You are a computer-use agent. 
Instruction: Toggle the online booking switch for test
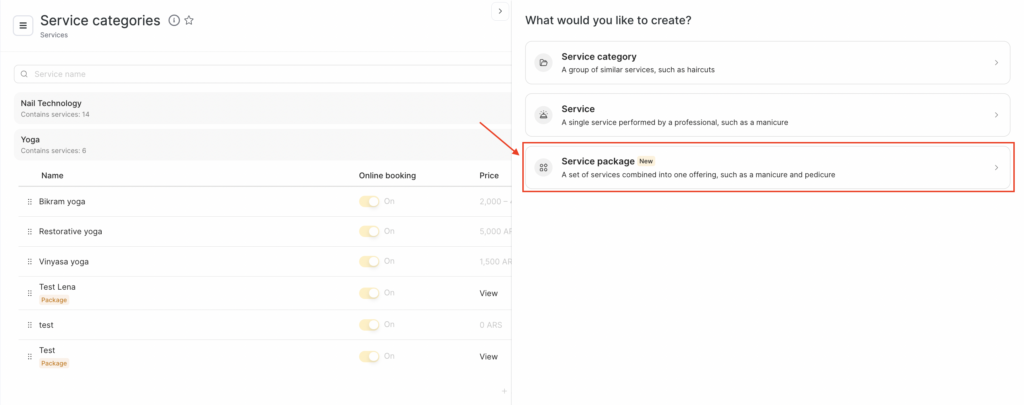click(x=370, y=325)
